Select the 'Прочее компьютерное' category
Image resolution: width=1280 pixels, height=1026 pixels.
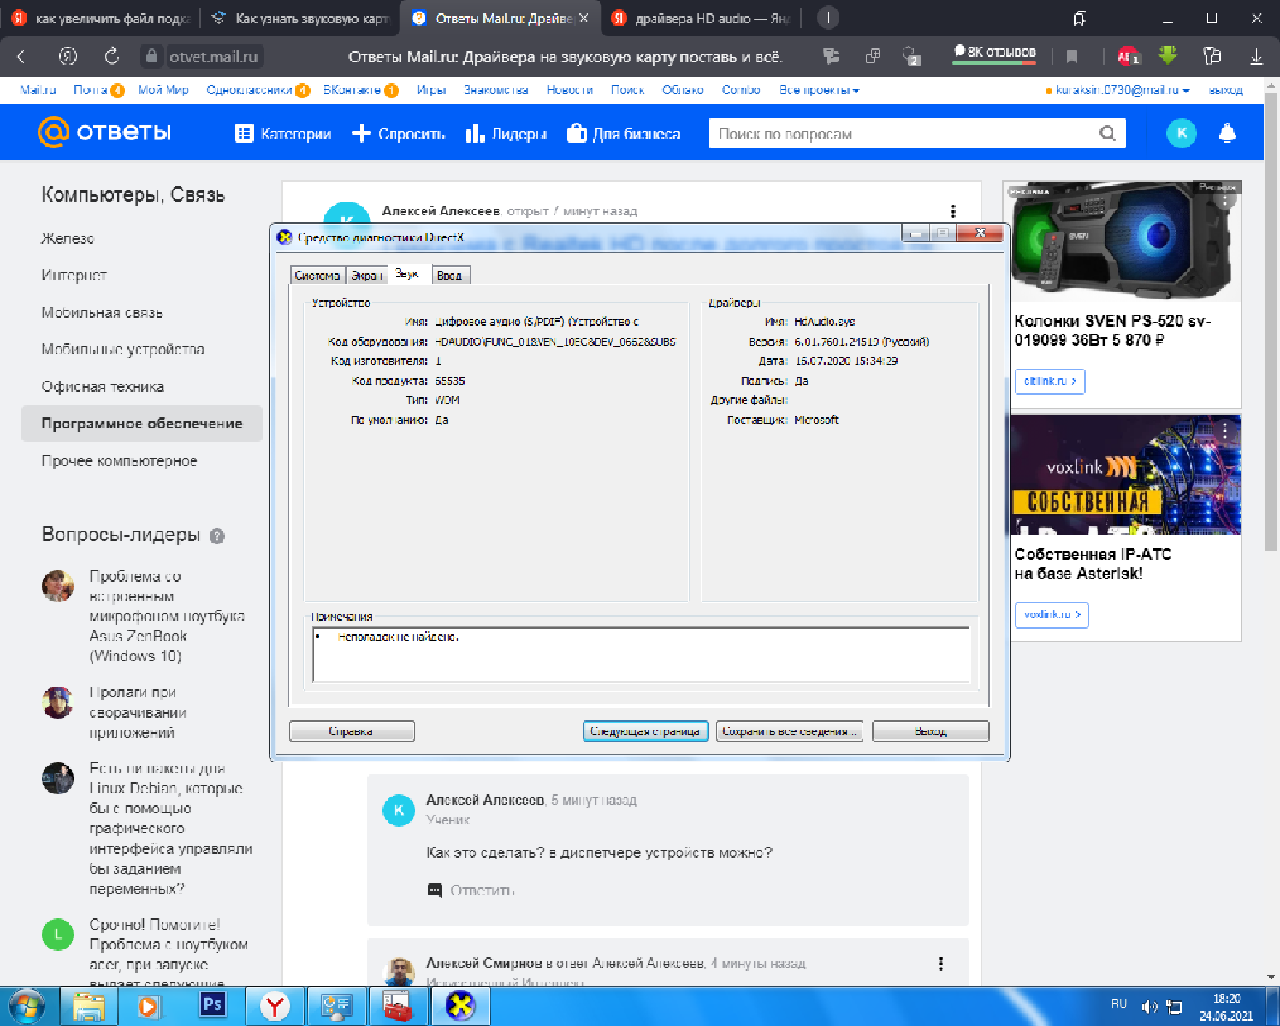pyautogui.click(x=119, y=461)
